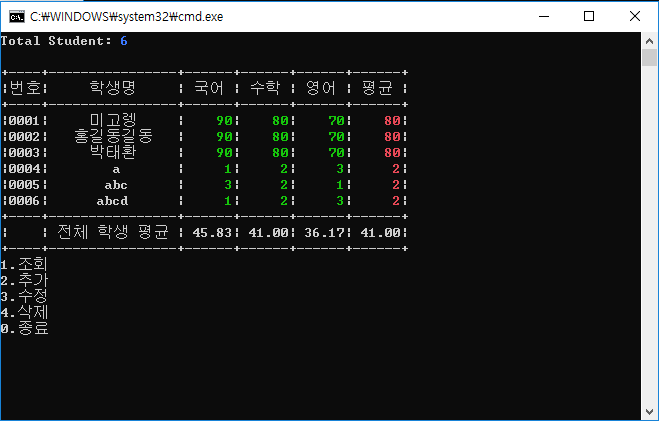Screen dimensions: 659x421
Task: Click 영어 score 3 in row 0004
Action: click(340, 169)
